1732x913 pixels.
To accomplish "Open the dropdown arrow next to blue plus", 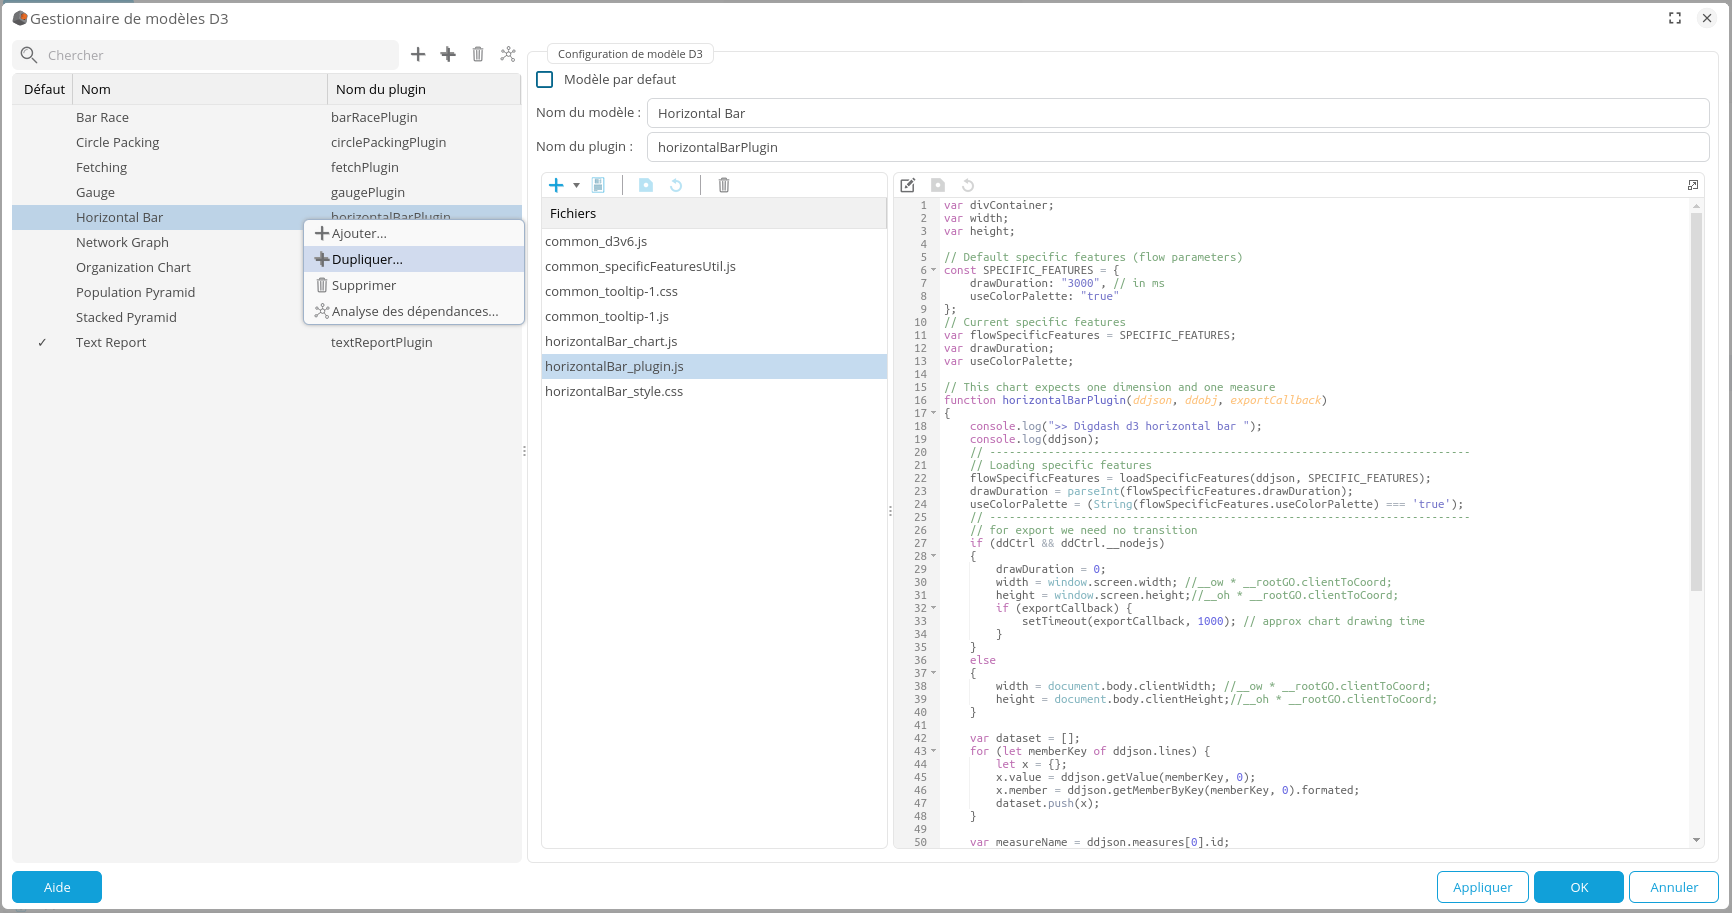I will 576,185.
